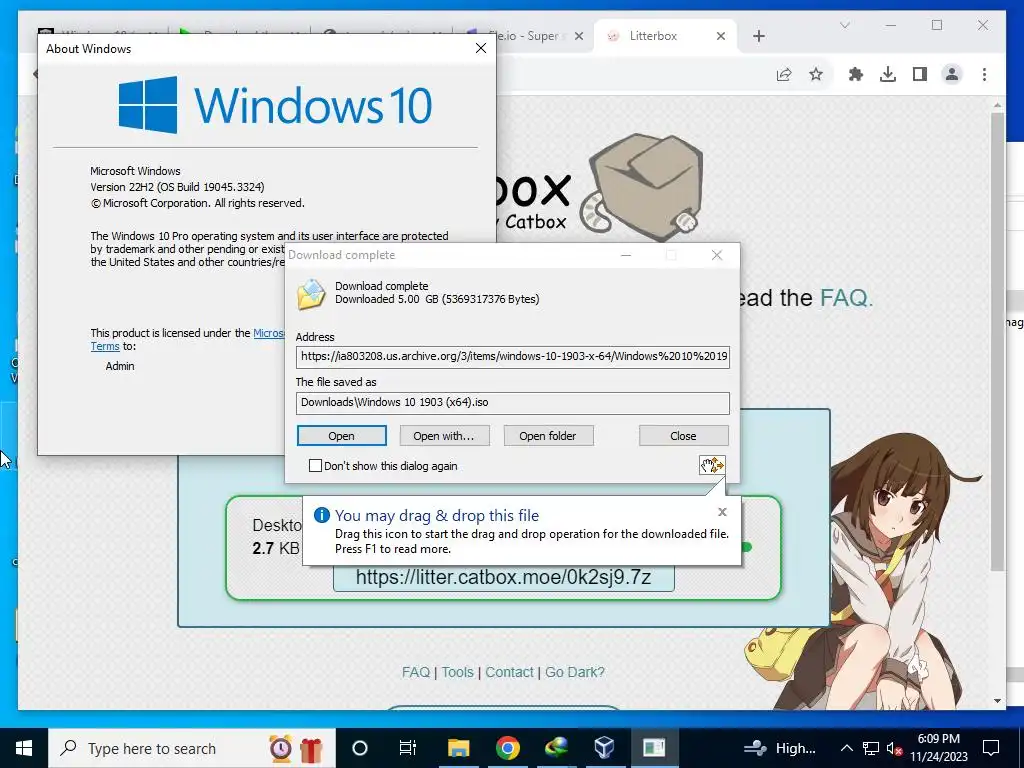The height and width of the screenshot is (768, 1024).
Task: Open the weather widget showing High
Action: (780, 748)
